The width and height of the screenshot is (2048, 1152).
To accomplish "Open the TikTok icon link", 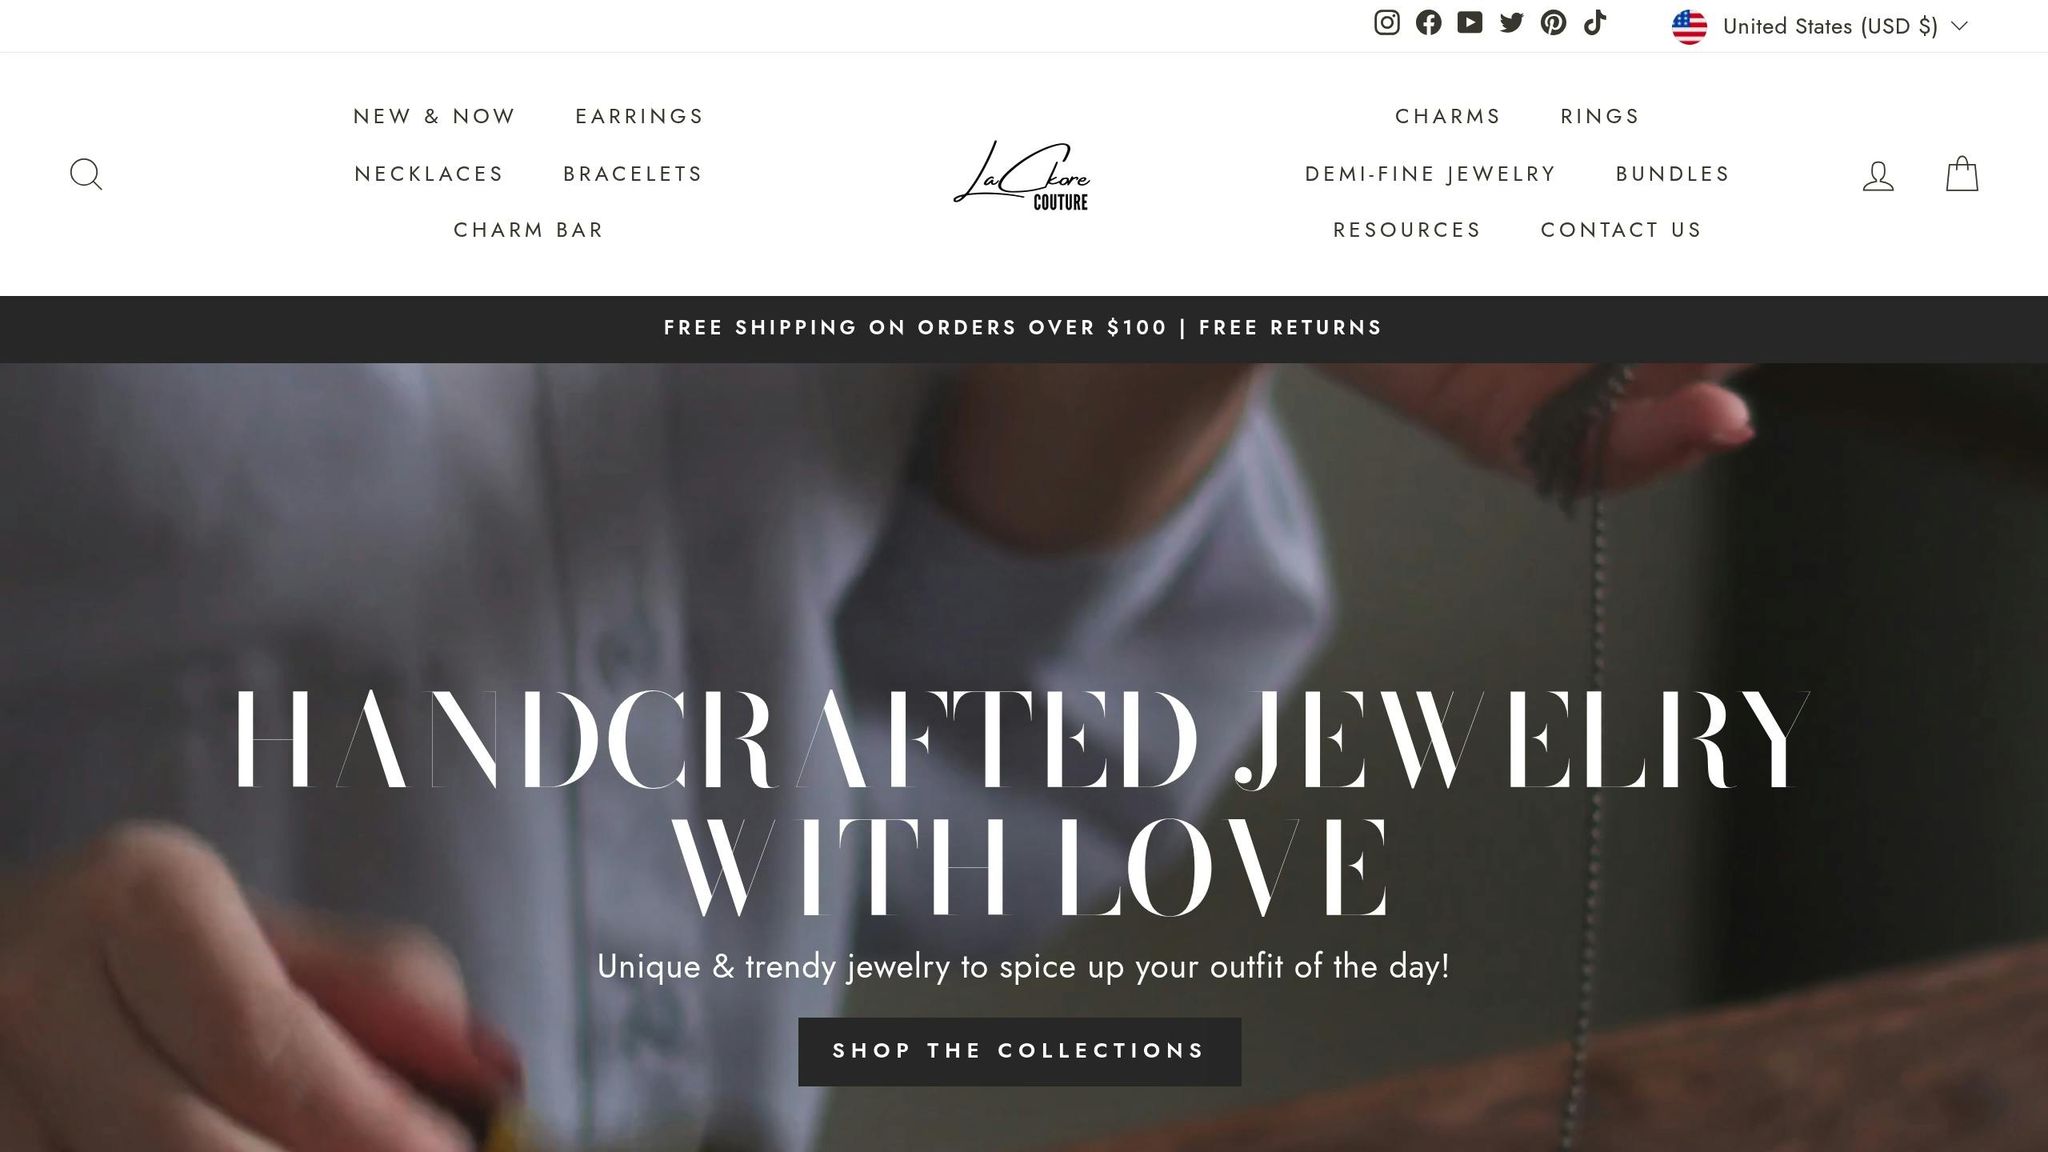I will (x=1595, y=23).
